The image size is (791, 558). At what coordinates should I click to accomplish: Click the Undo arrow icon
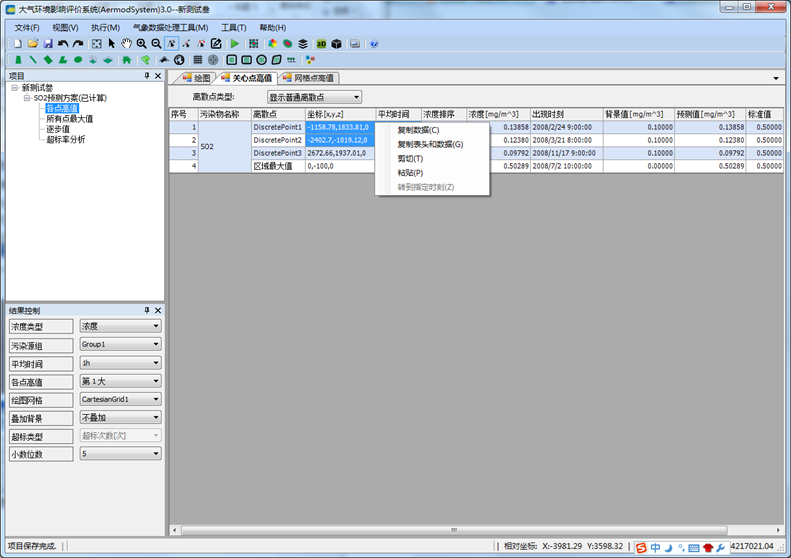(x=63, y=44)
